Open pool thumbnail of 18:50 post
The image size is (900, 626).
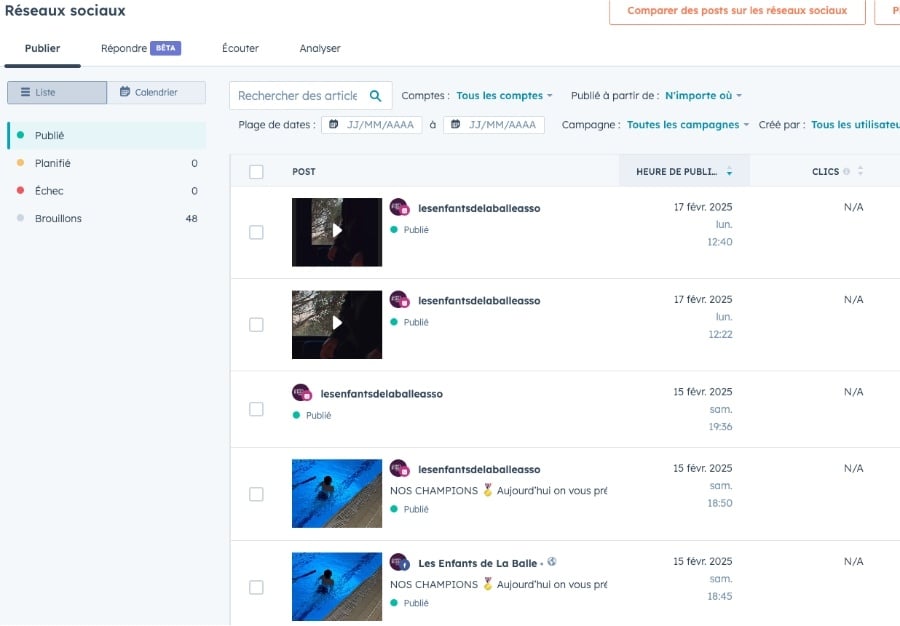(x=337, y=493)
